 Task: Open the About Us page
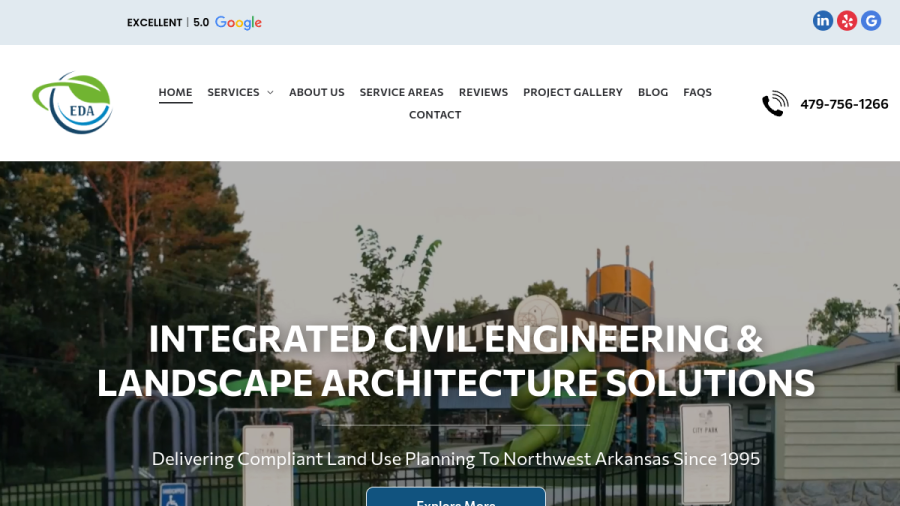click(316, 92)
